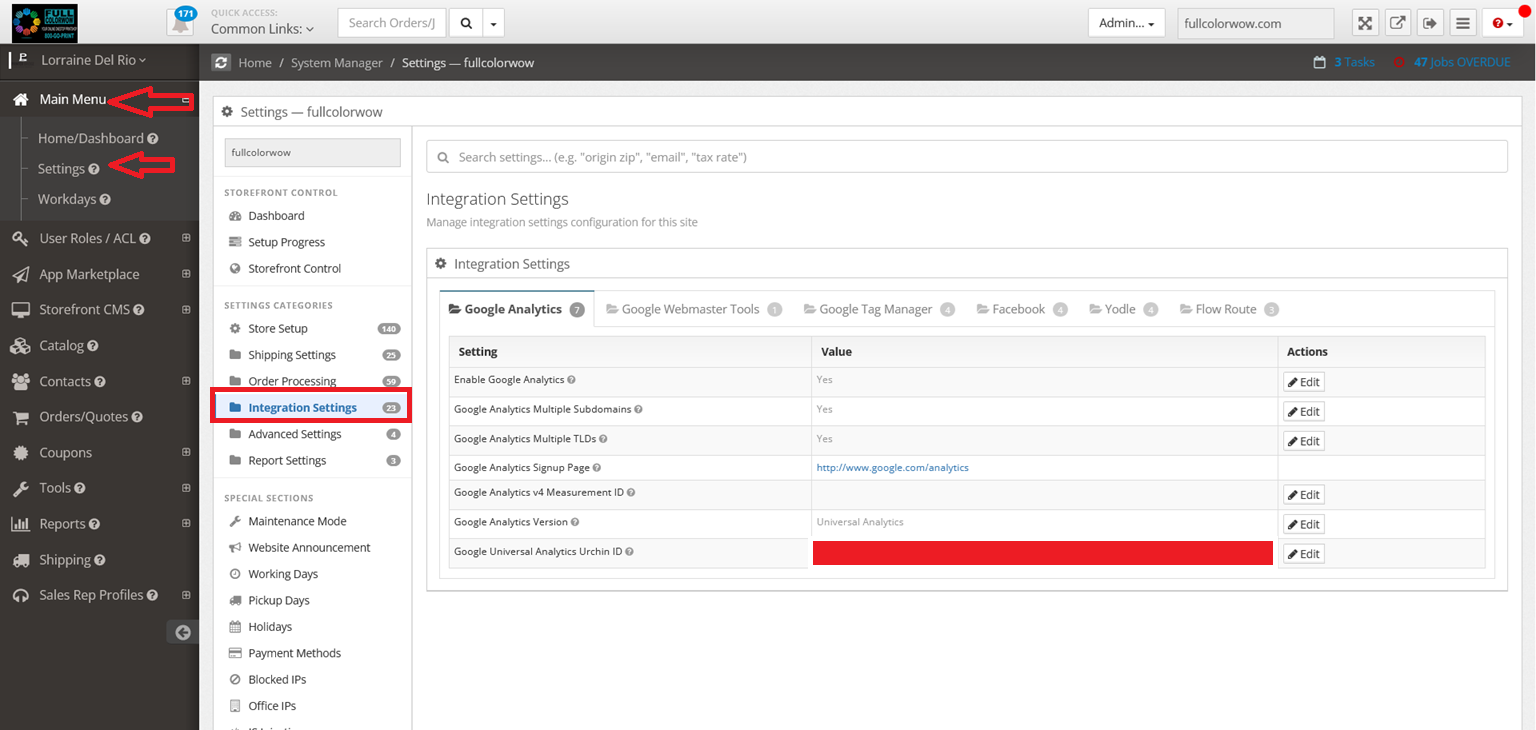Open the Admin dropdown menu

tap(1126, 23)
